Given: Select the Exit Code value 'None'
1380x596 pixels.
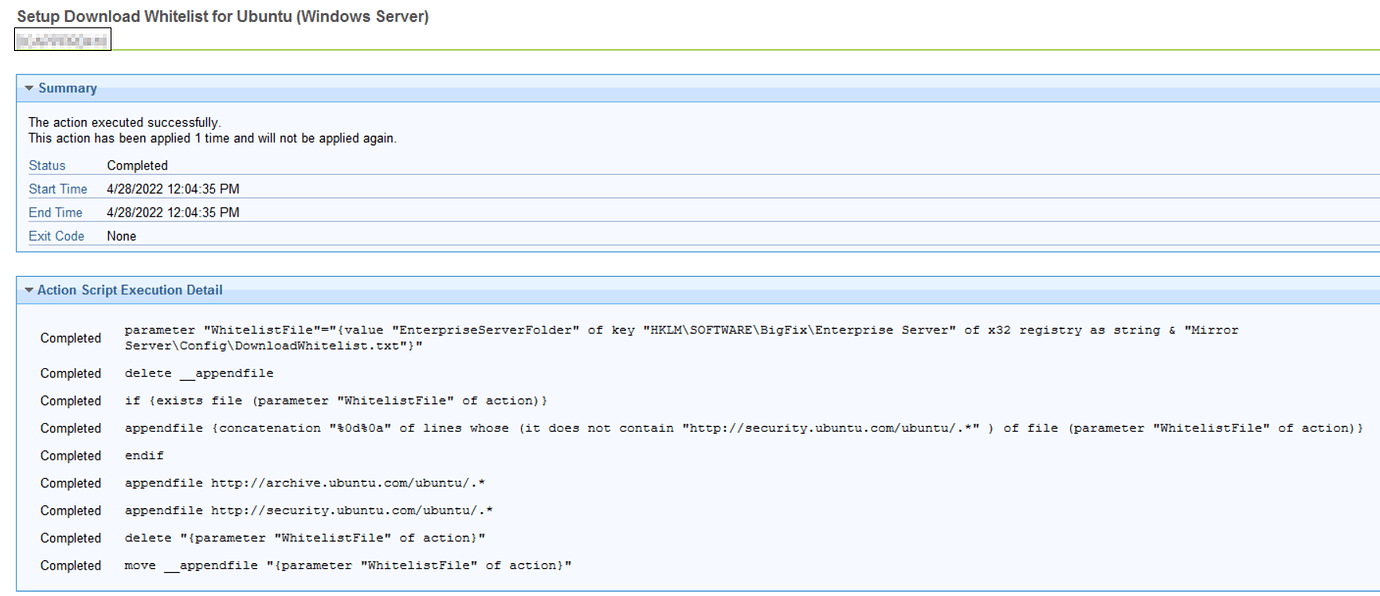Looking at the screenshot, I should tap(122, 237).
